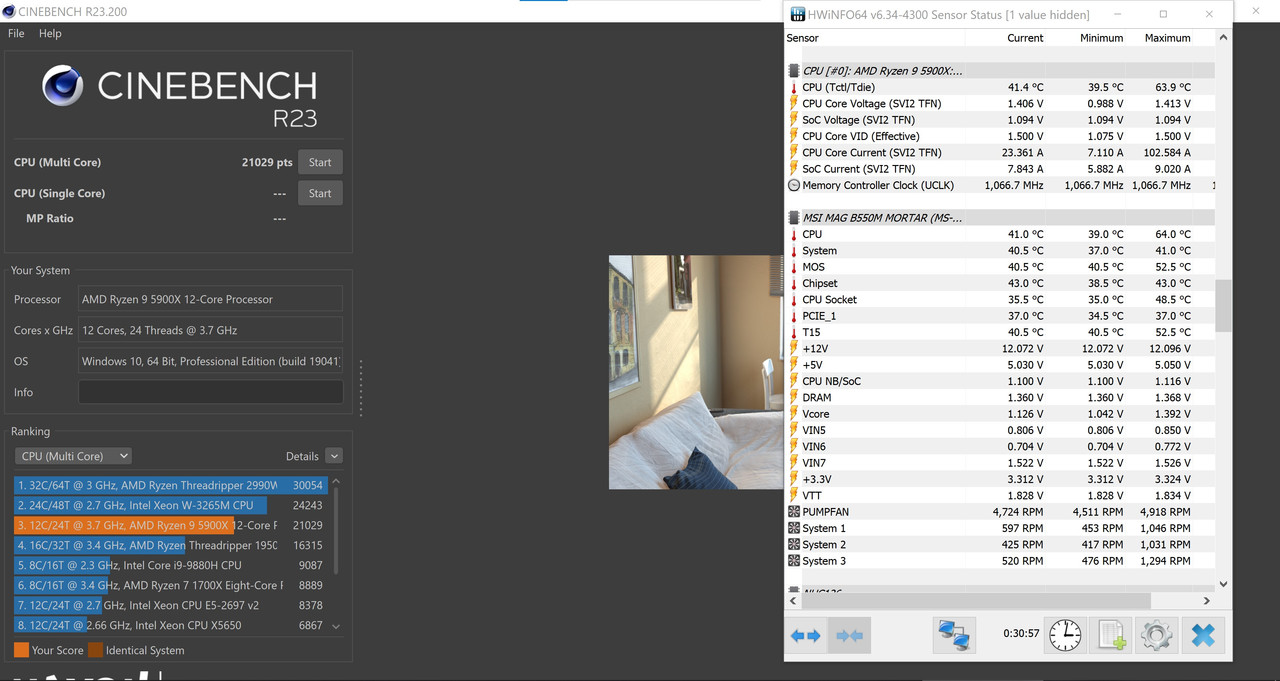Click the Sensor column header
The height and width of the screenshot is (681, 1280).
[x=802, y=38]
